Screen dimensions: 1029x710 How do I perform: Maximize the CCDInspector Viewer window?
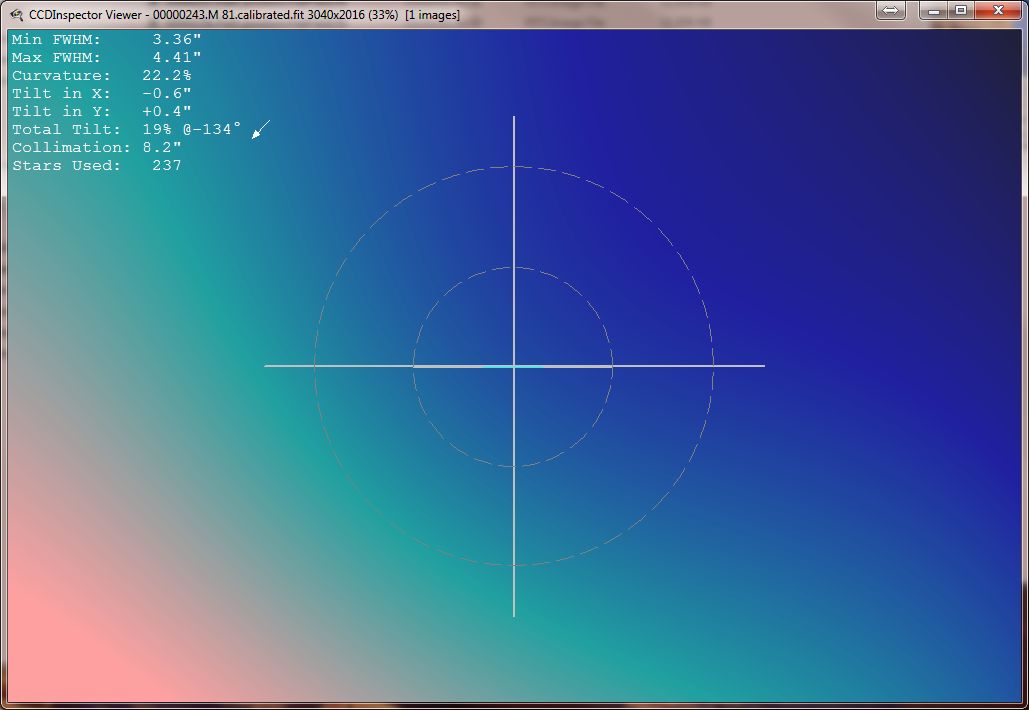point(961,10)
